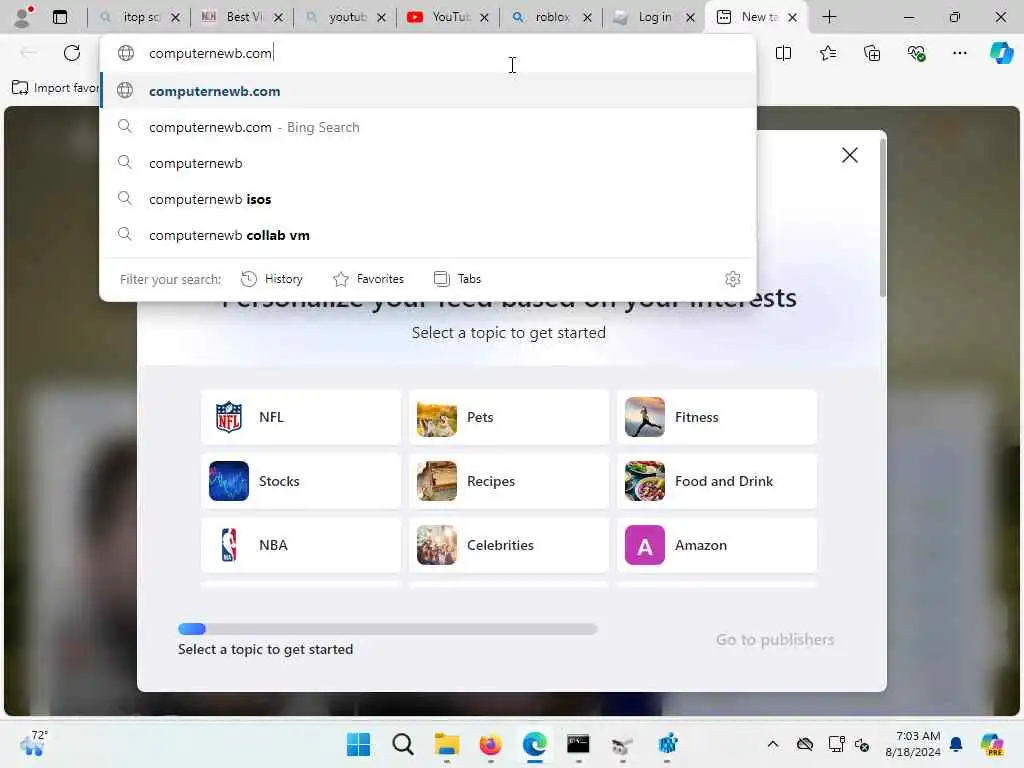Select the NFL topic card

click(301, 417)
